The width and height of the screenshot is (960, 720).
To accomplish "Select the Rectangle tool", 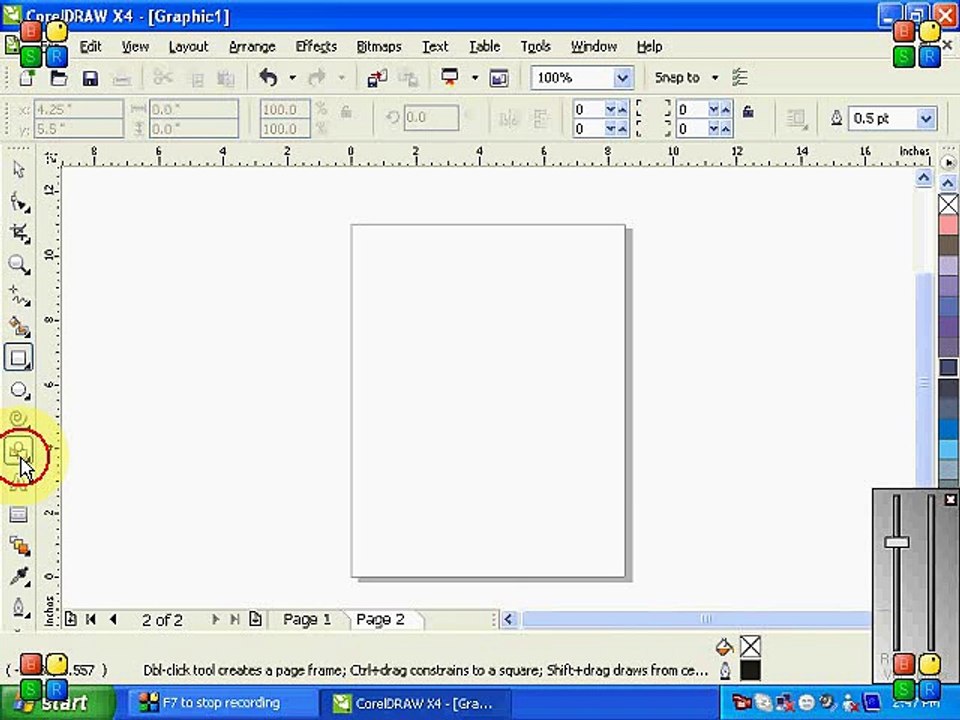I will pos(18,358).
